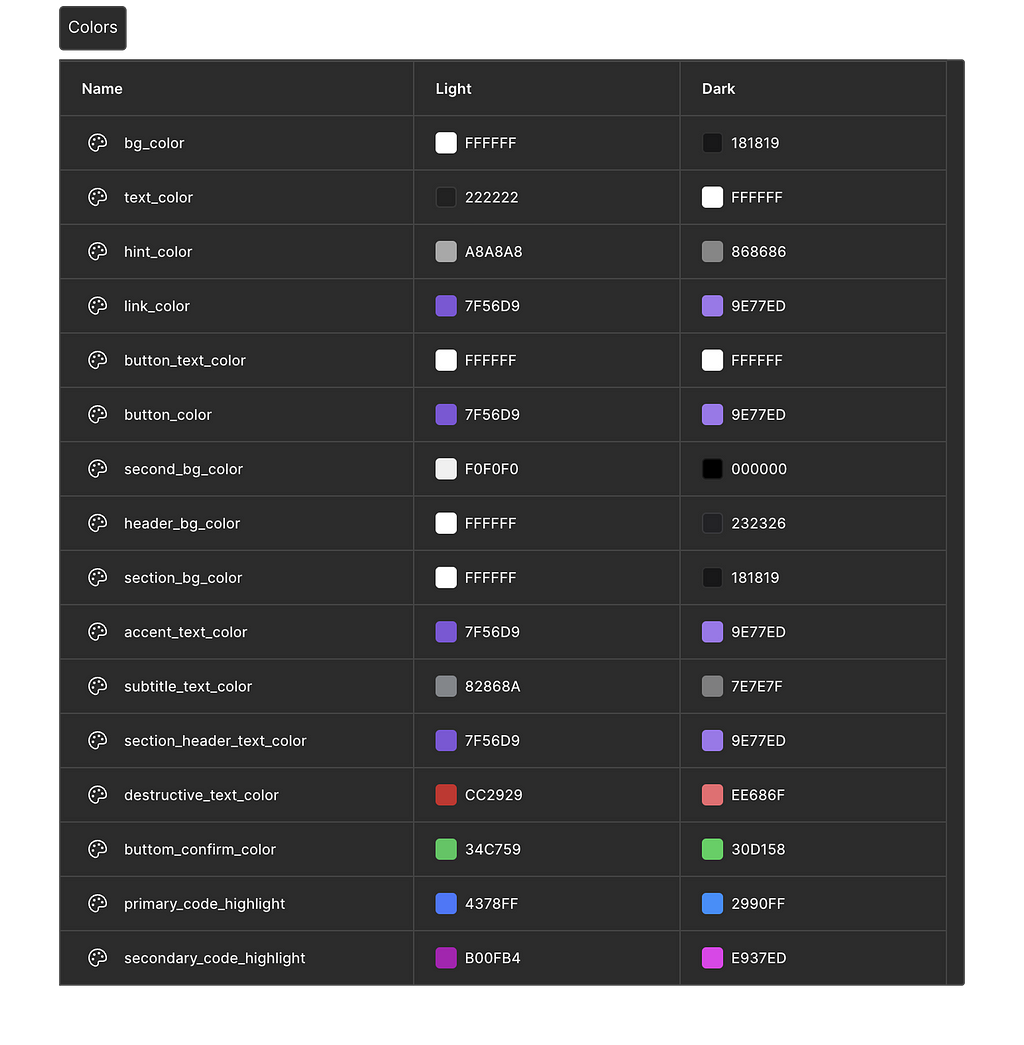
Task: Click the palette icon beside accent_text_color
Action: pyautogui.click(x=97, y=632)
